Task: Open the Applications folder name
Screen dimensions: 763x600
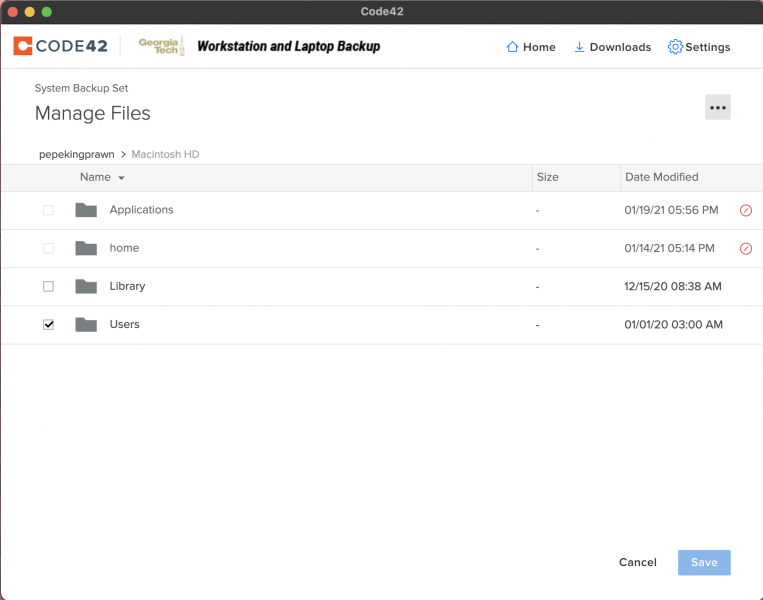Action: [x=141, y=210]
